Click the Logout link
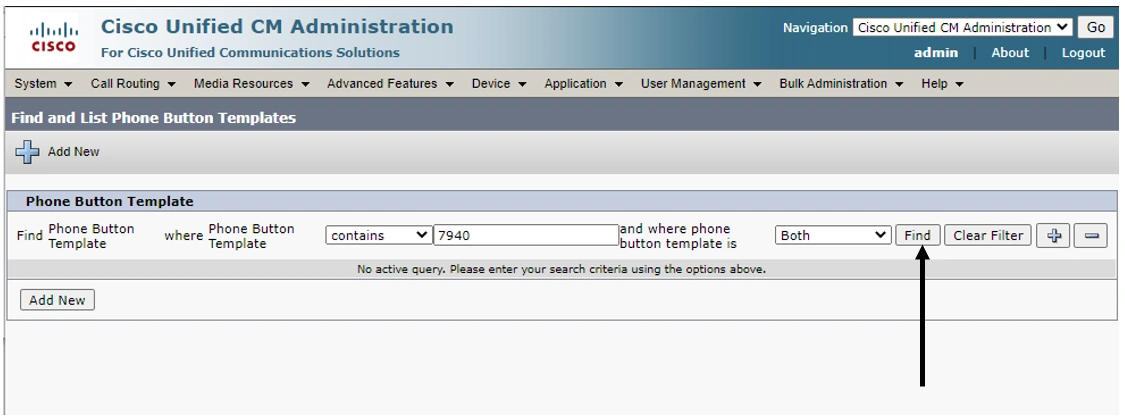The height and width of the screenshot is (418, 1125). coord(1083,53)
